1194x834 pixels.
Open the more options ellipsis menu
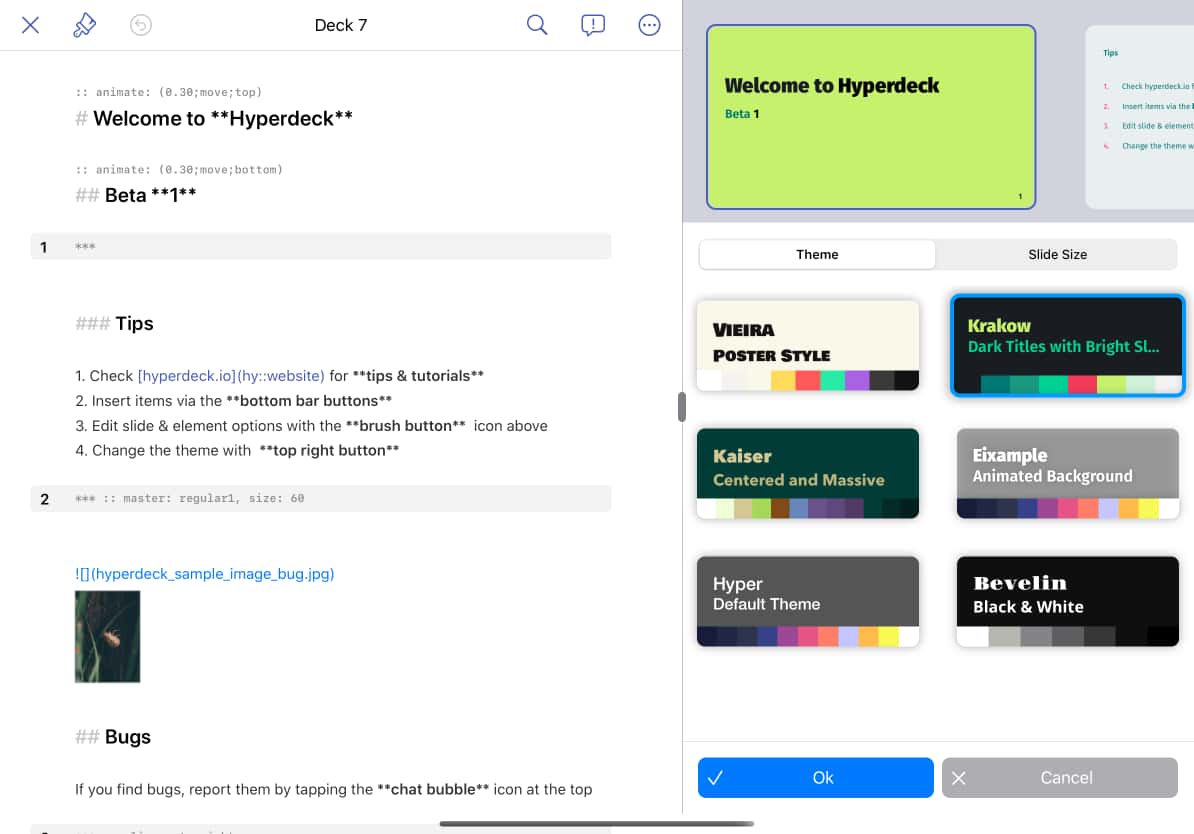[x=649, y=25]
